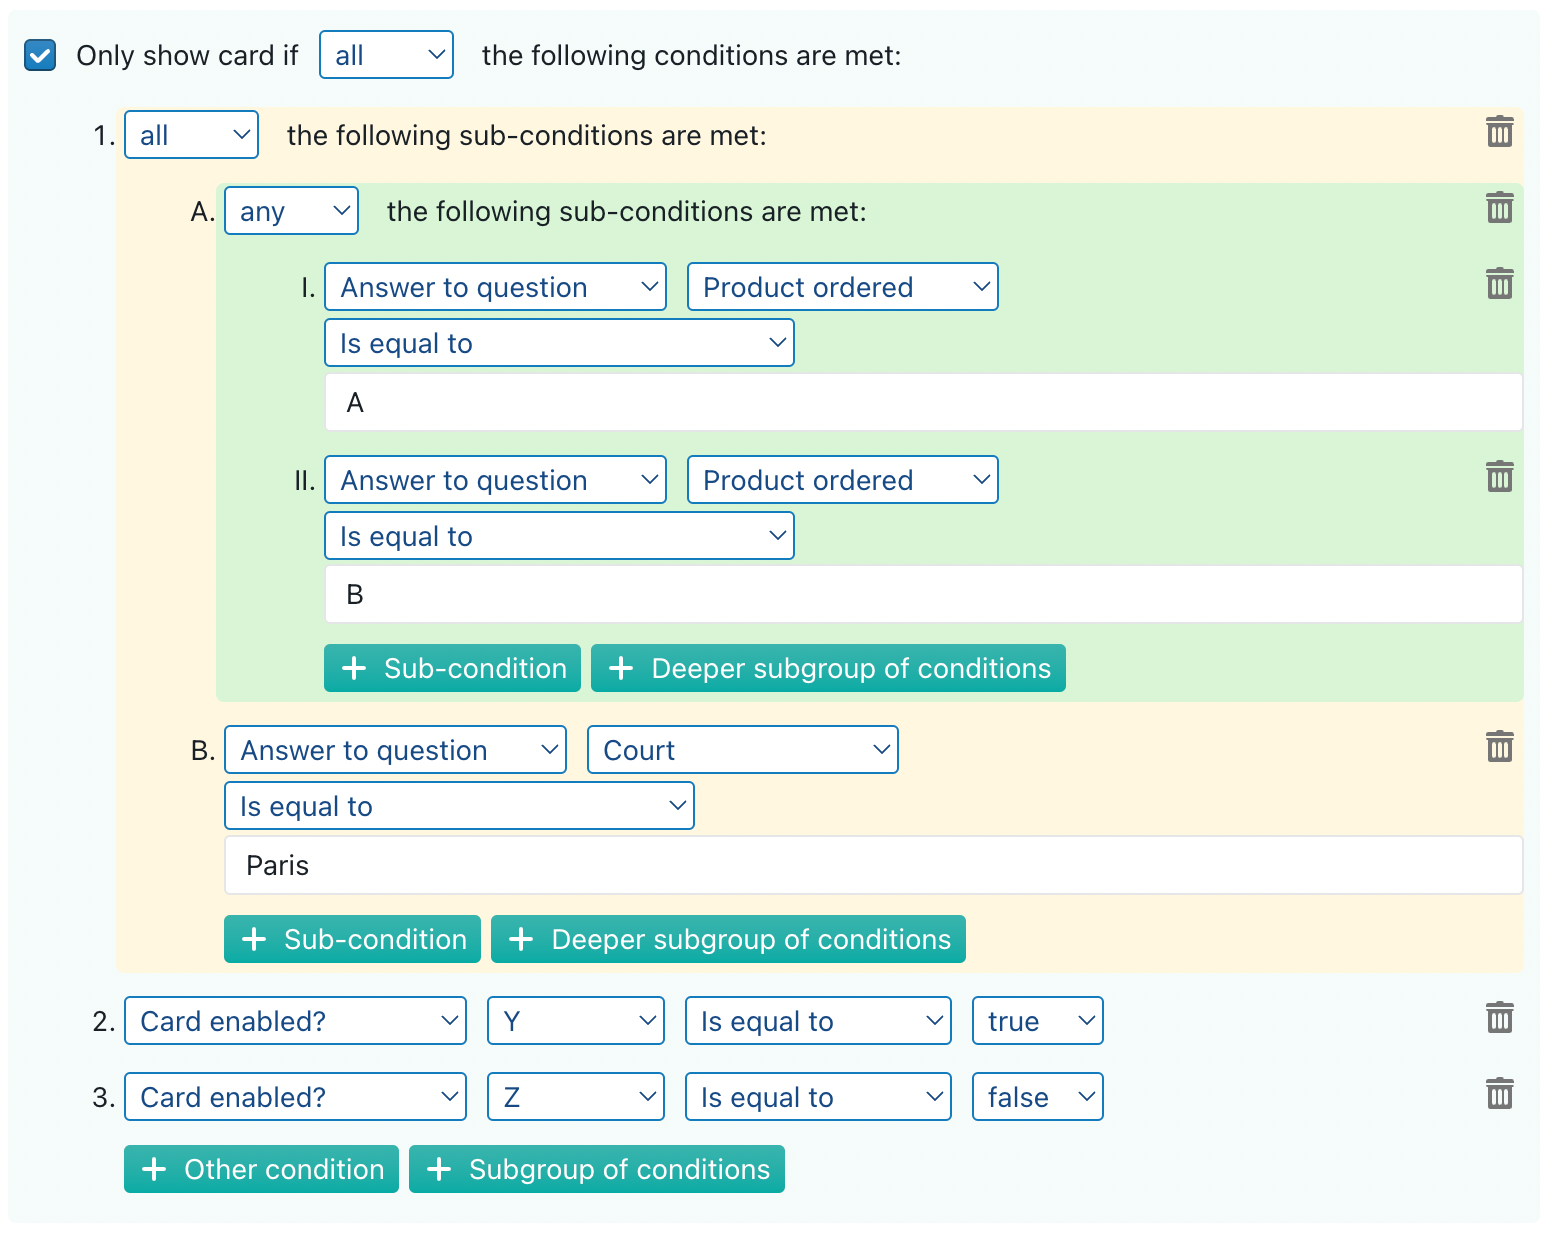Open the top-level 'all' conditions dropdown
This screenshot has height=1236, width=1552.
point(386,55)
